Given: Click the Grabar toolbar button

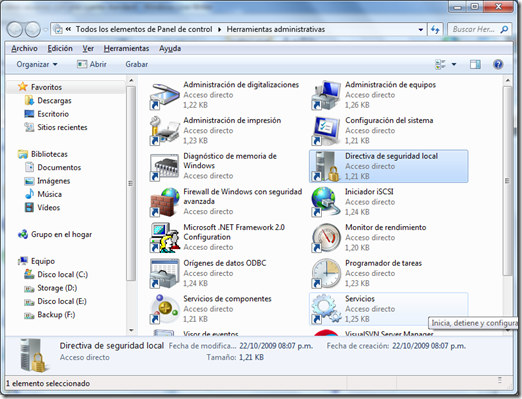Looking at the screenshot, I should click(x=137, y=64).
